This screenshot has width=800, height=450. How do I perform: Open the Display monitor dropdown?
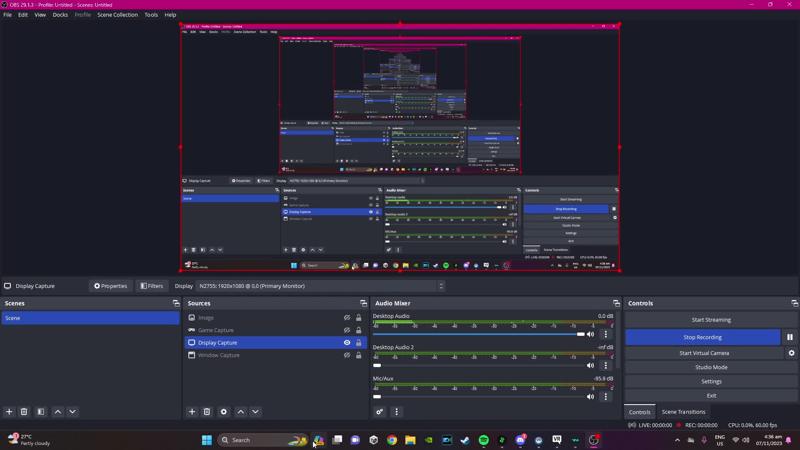pos(320,286)
